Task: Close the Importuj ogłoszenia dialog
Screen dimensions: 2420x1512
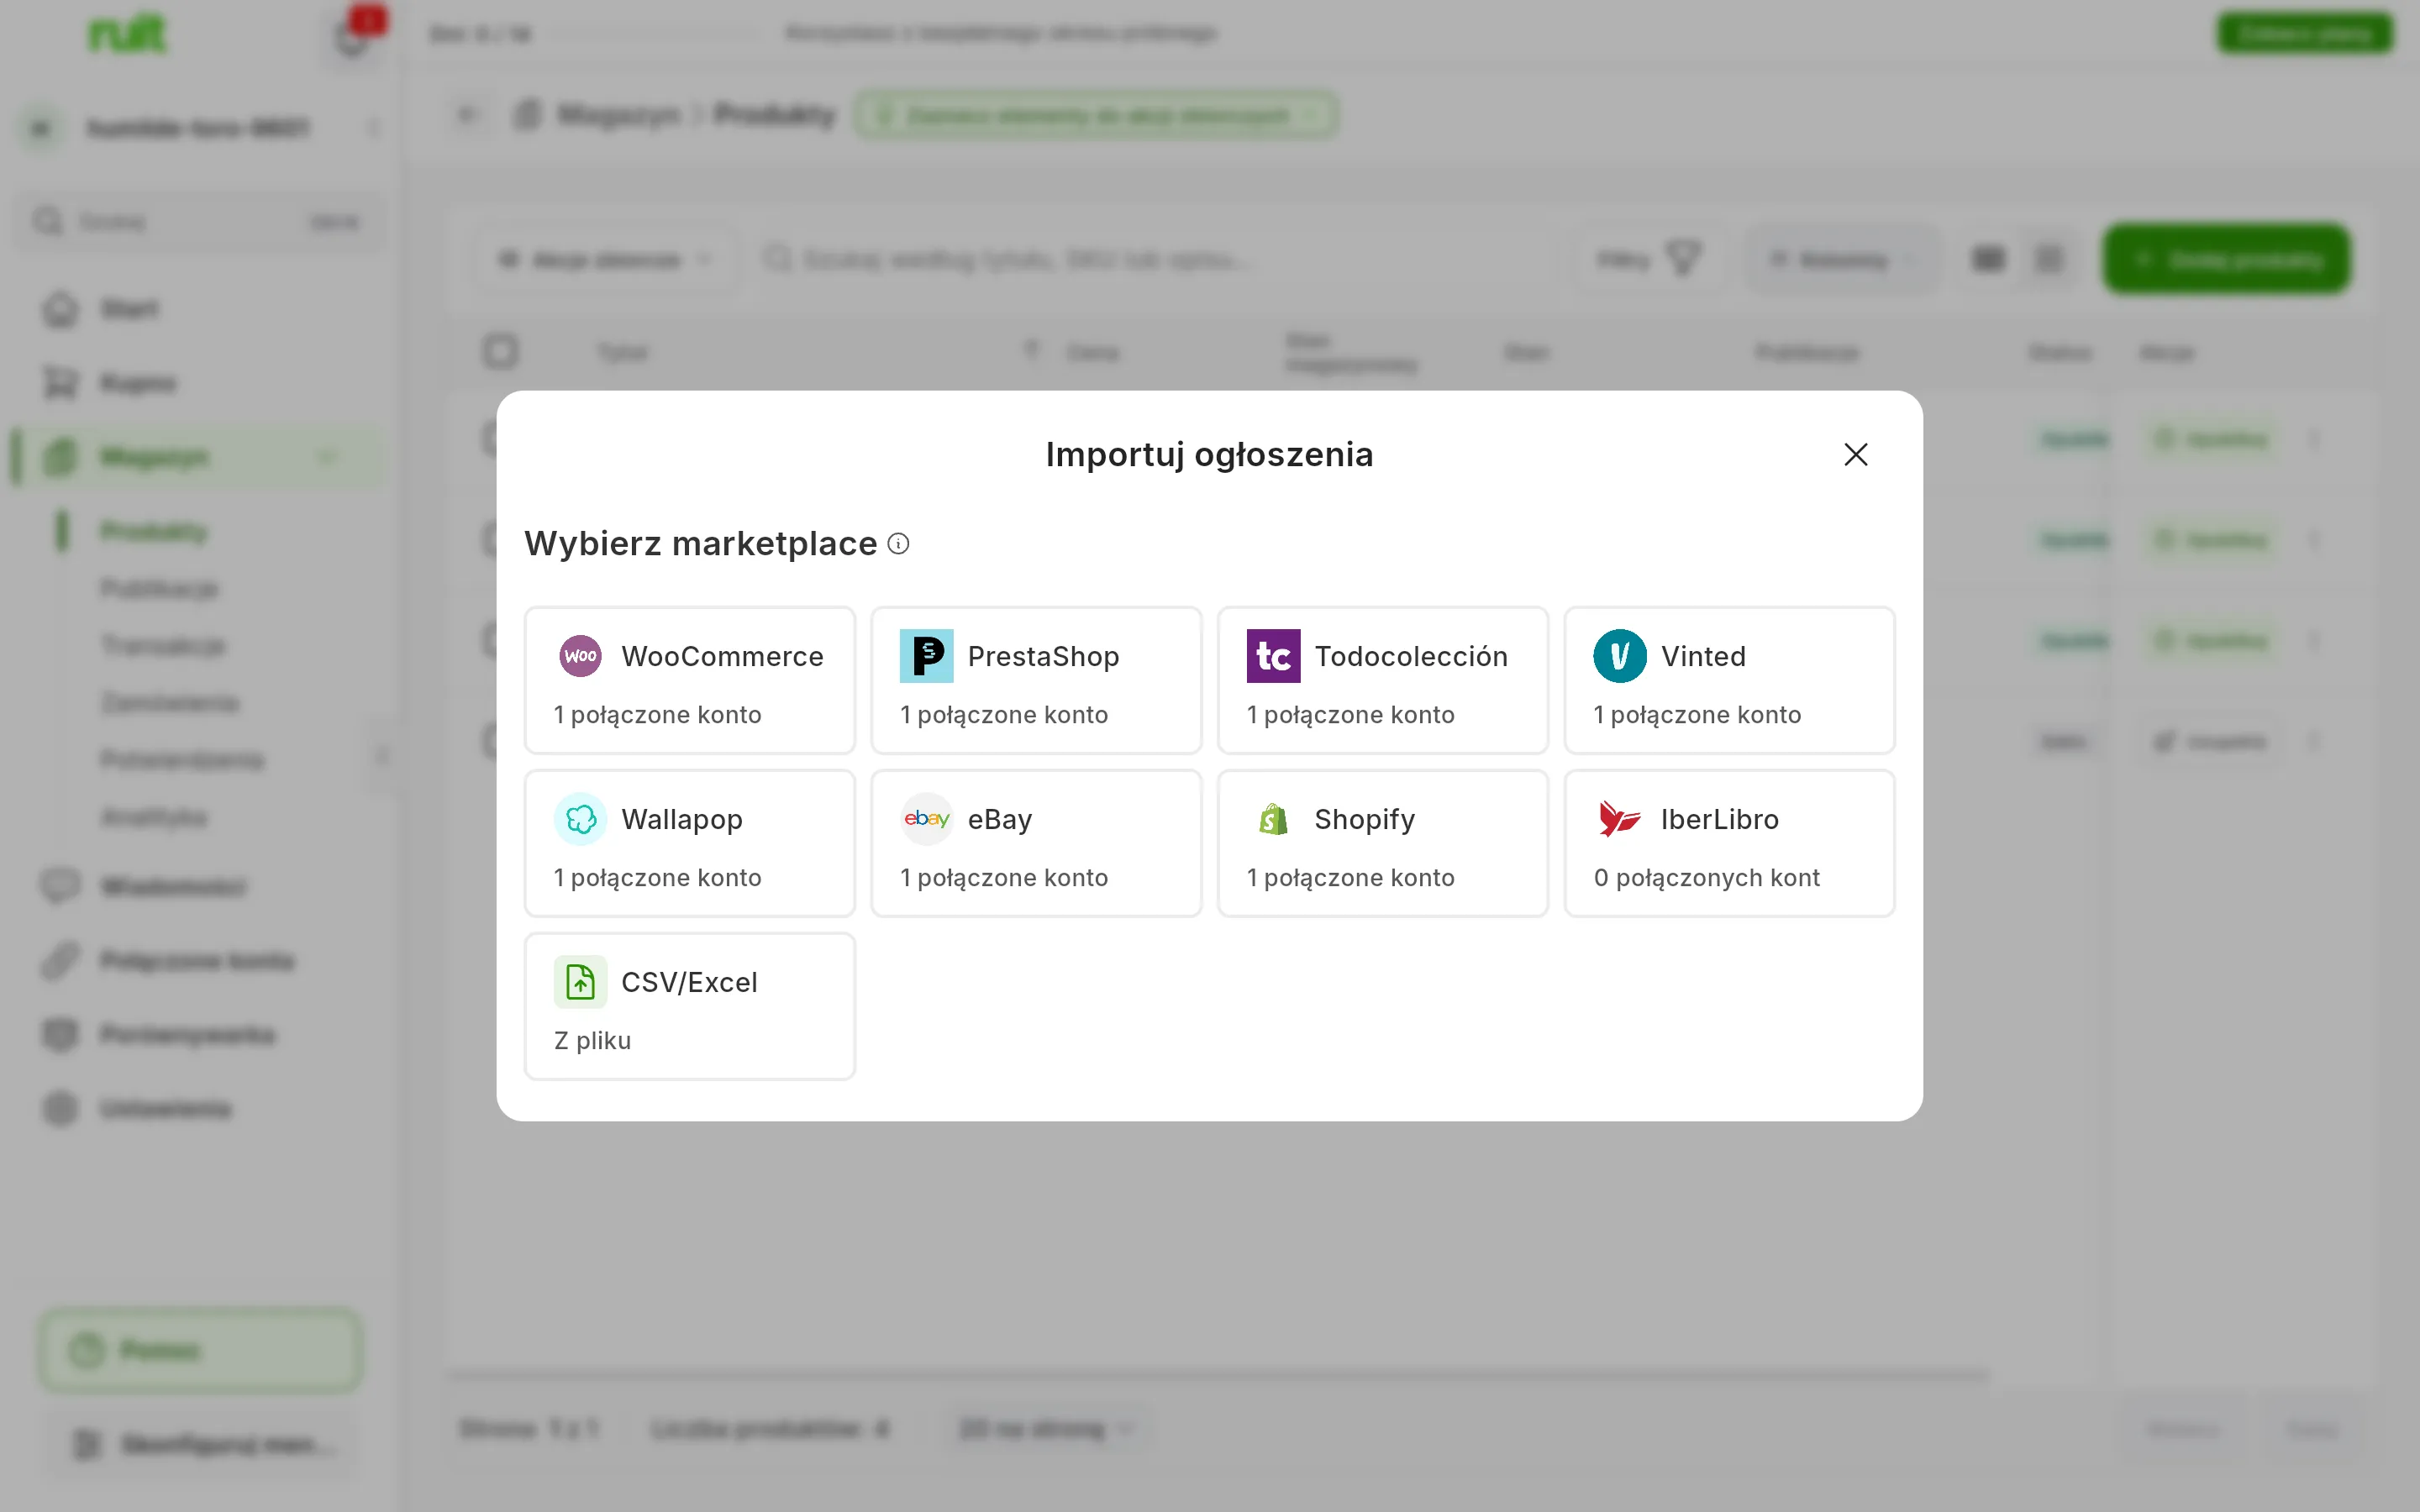Action: (1855, 454)
